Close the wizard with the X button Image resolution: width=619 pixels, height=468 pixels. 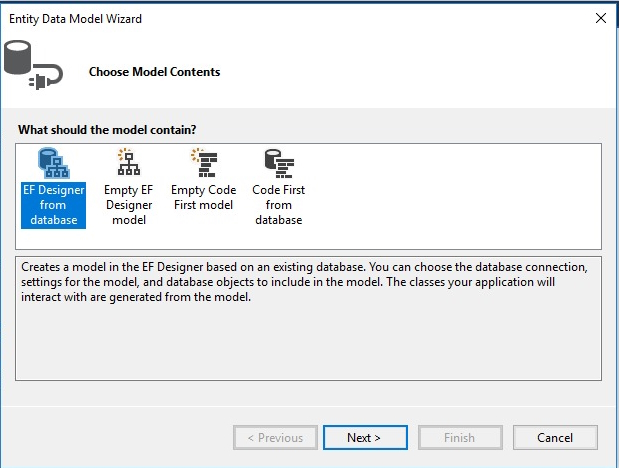(x=600, y=18)
